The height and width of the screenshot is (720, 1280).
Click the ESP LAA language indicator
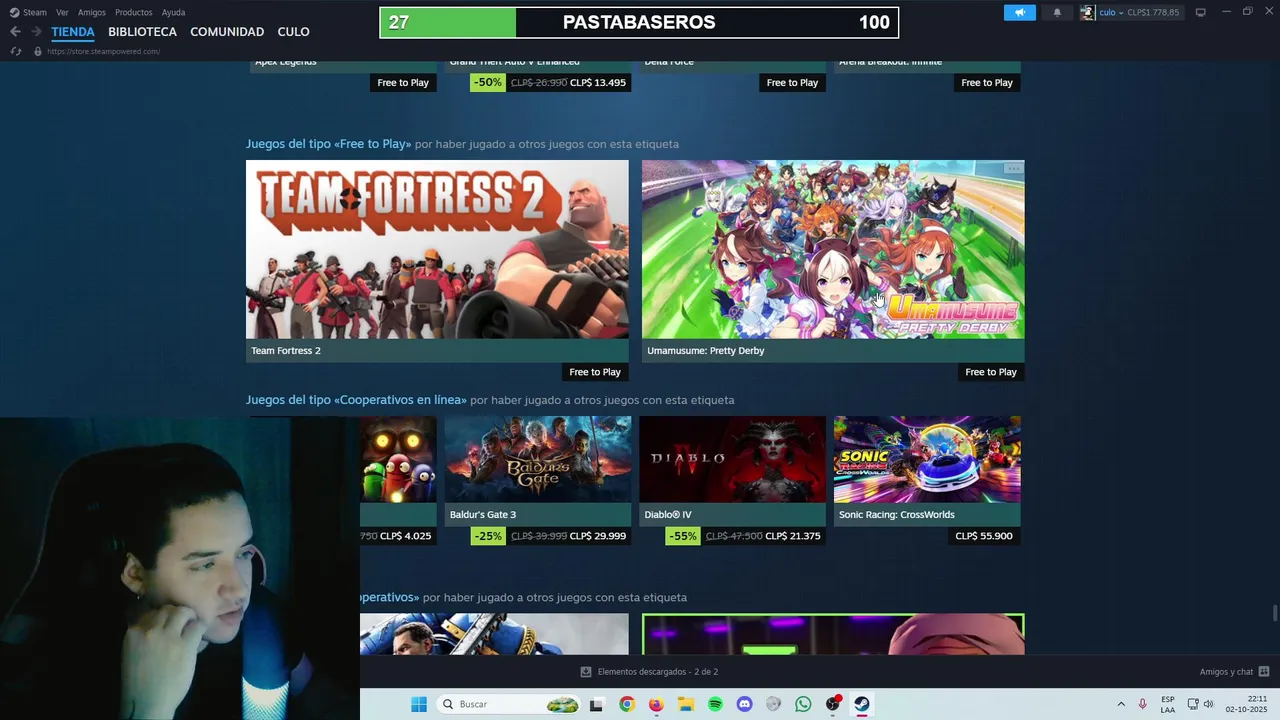coord(1168,704)
